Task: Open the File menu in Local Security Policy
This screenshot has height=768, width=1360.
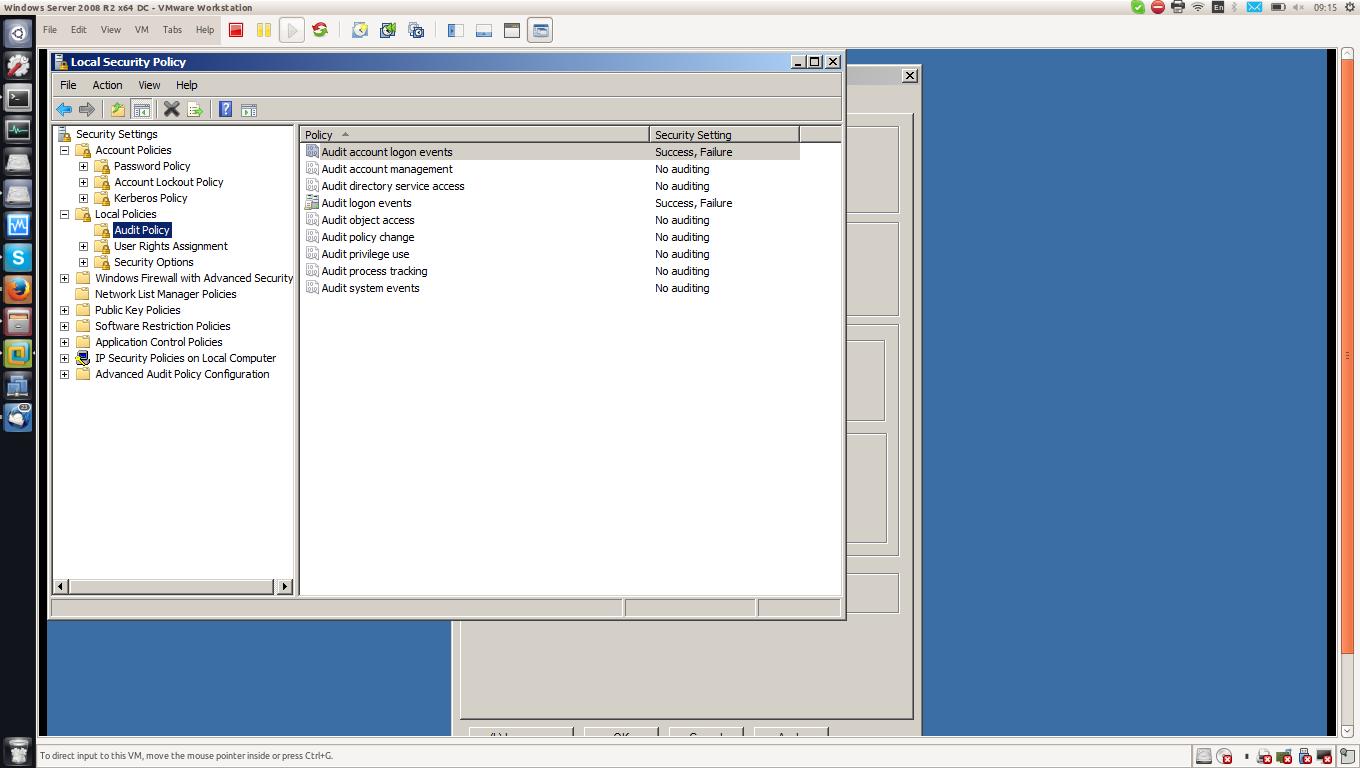Action: pyautogui.click(x=68, y=85)
